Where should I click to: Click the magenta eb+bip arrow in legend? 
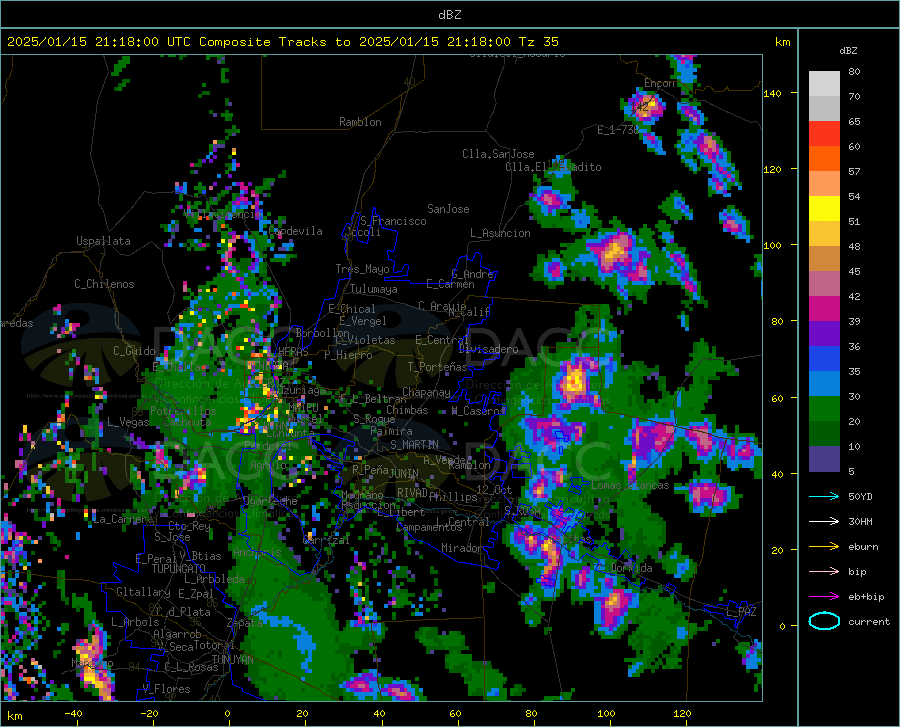[x=824, y=596]
